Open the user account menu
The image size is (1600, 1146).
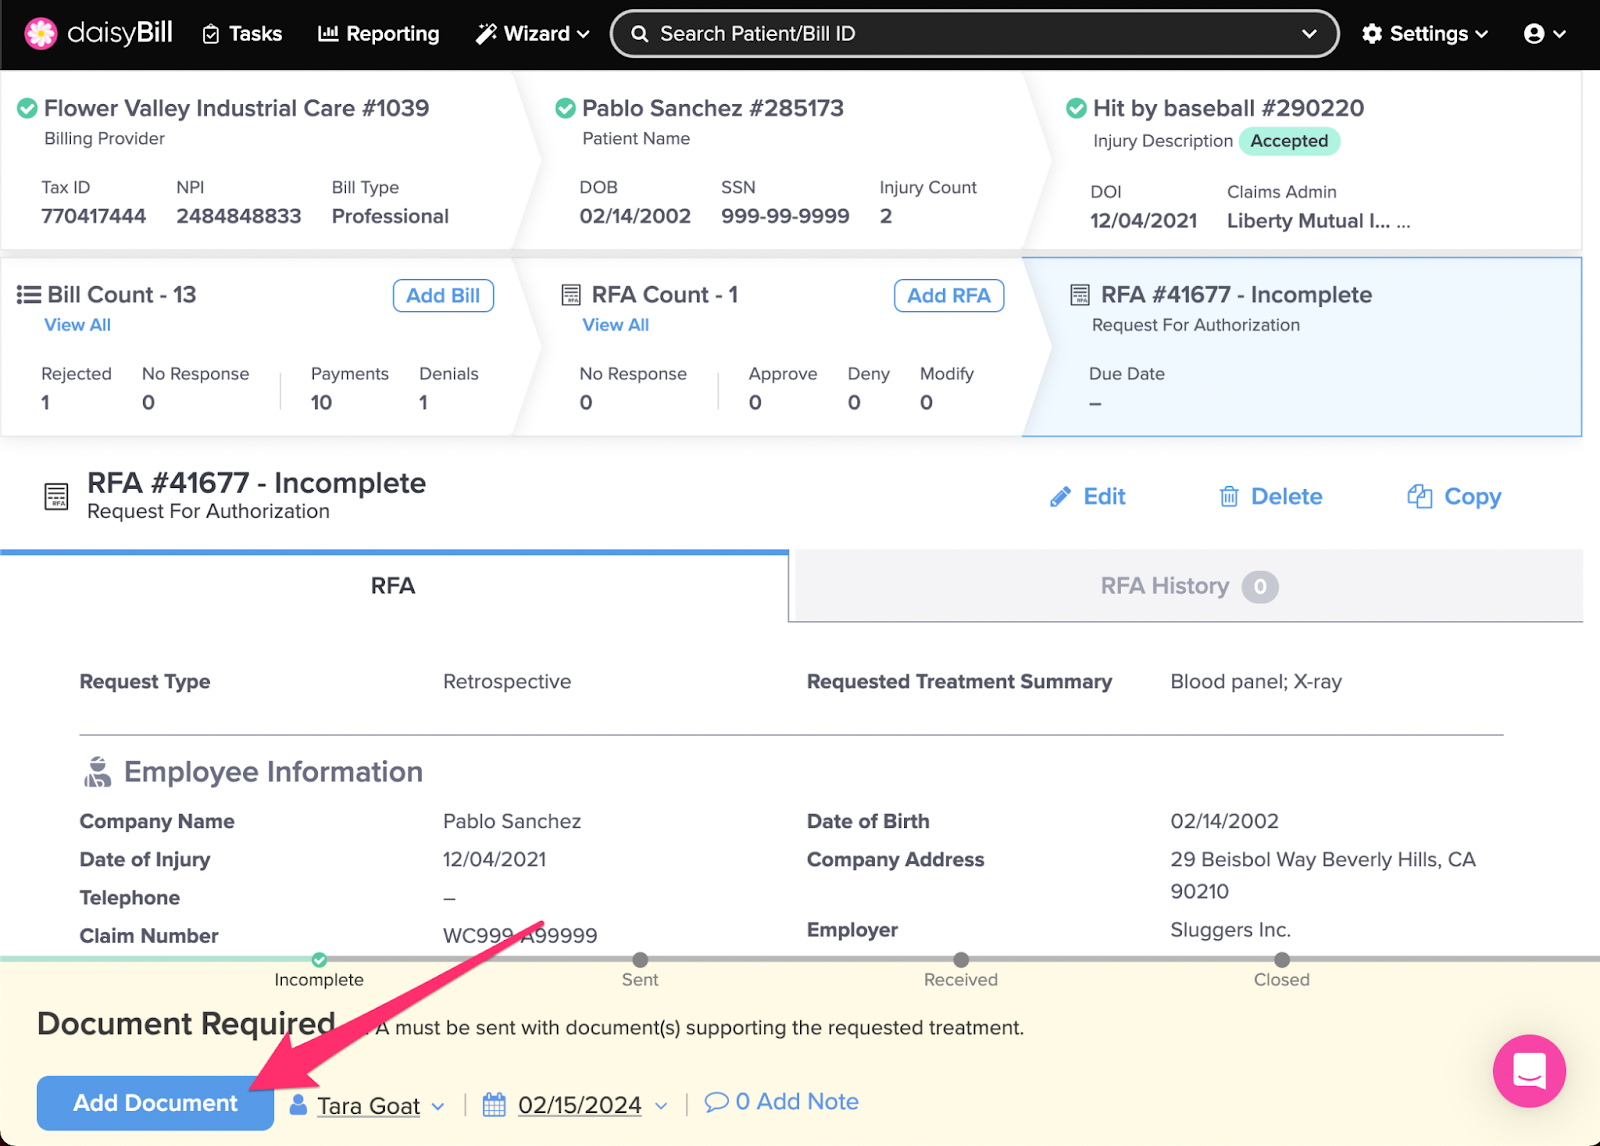pyautogui.click(x=1544, y=34)
